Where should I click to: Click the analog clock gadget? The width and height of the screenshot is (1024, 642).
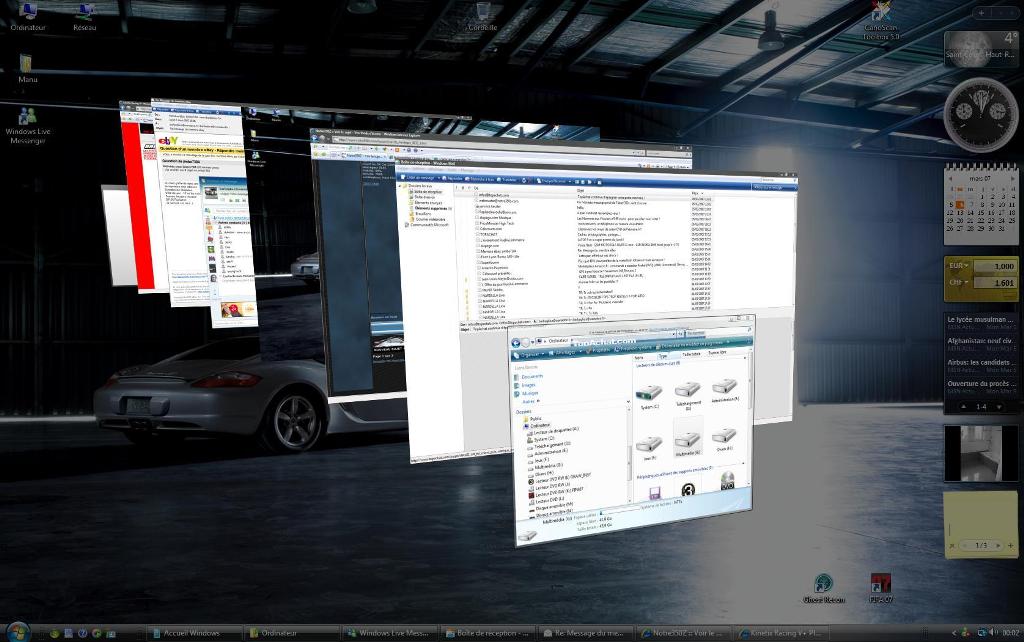click(x=981, y=113)
